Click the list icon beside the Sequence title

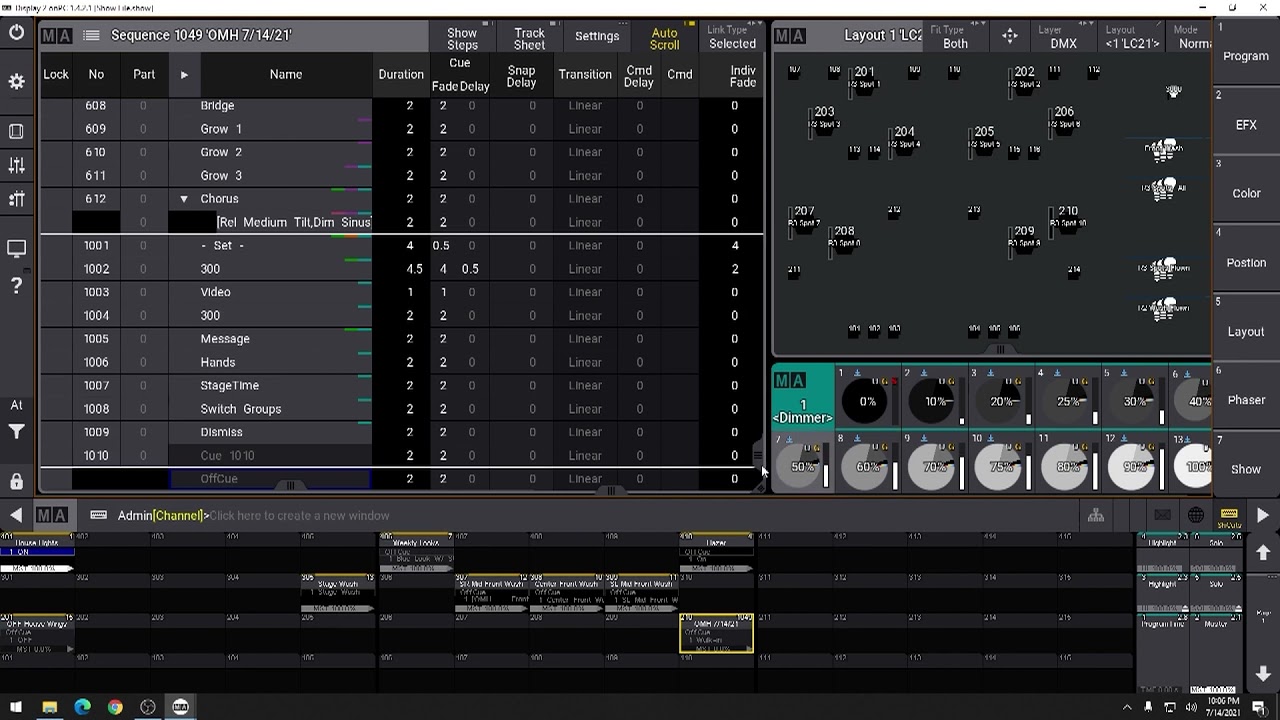click(91, 35)
